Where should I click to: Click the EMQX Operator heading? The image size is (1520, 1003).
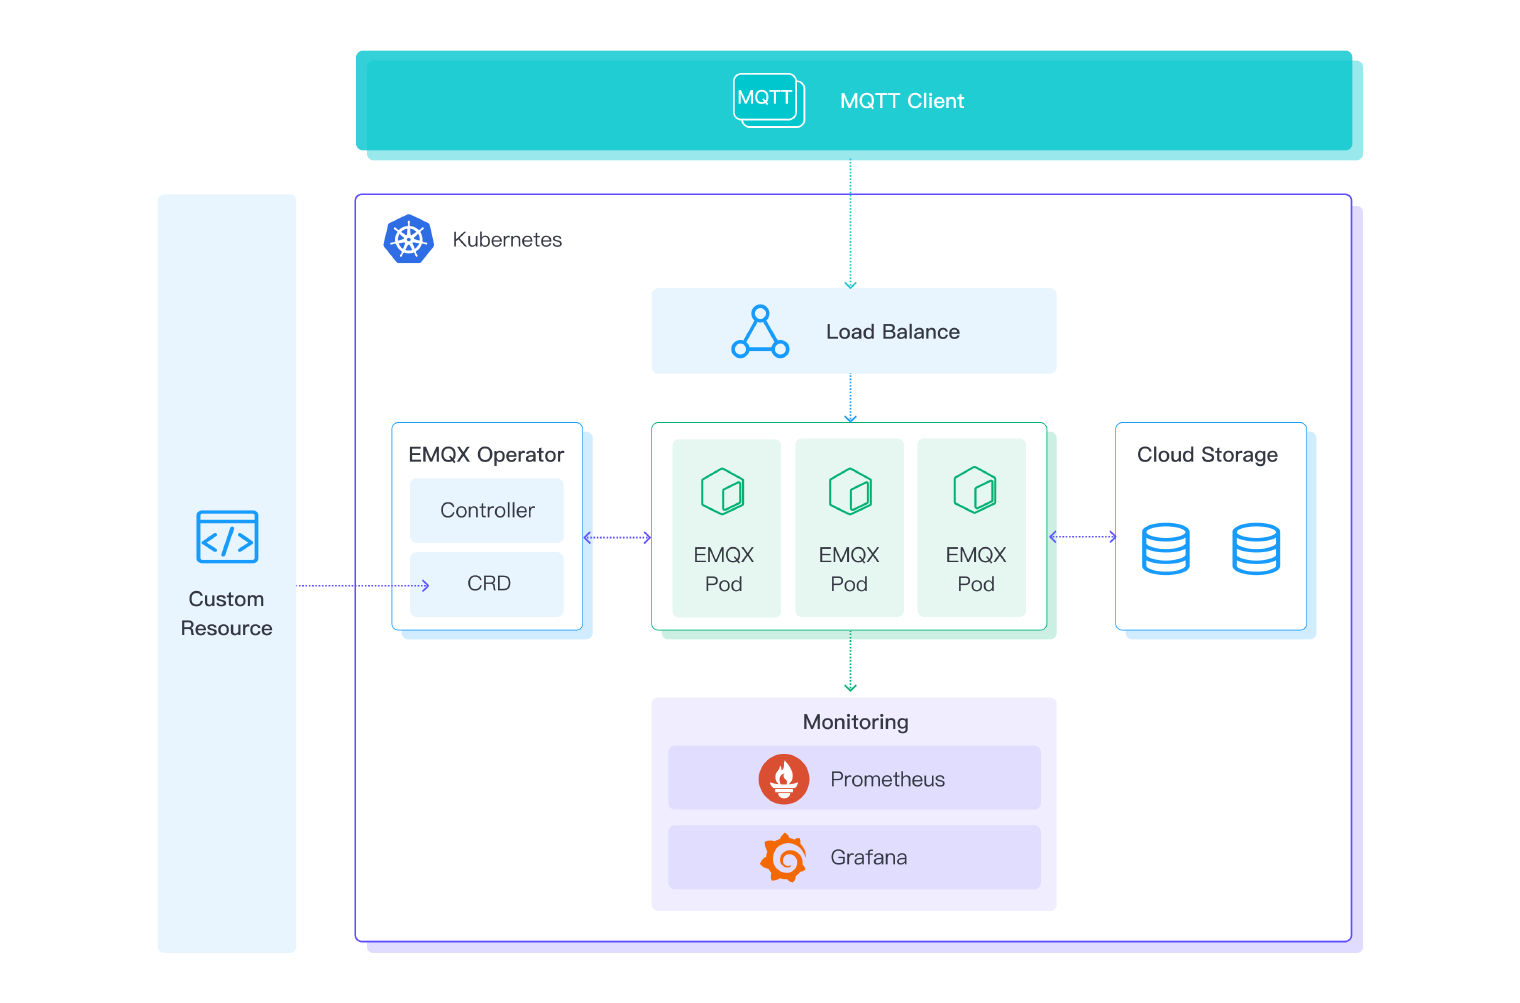click(486, 455)
